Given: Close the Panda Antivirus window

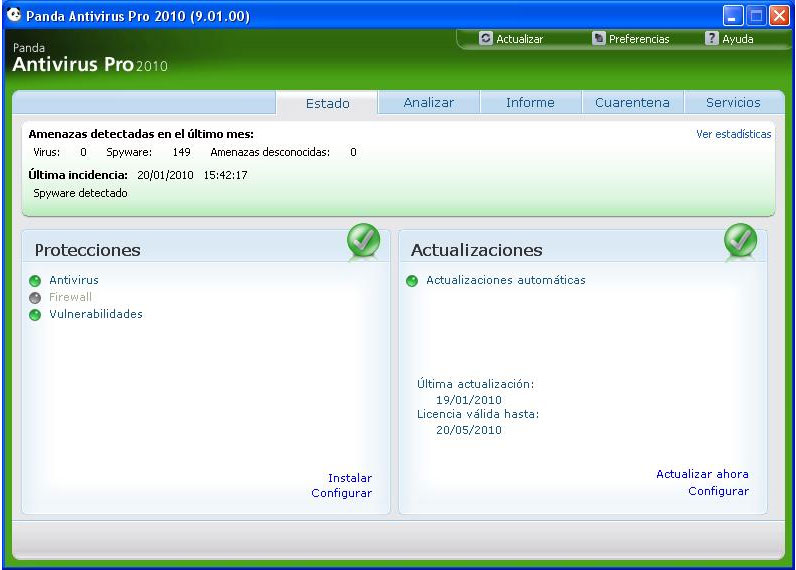Looking at the screenshot, I should click(779, 16).
